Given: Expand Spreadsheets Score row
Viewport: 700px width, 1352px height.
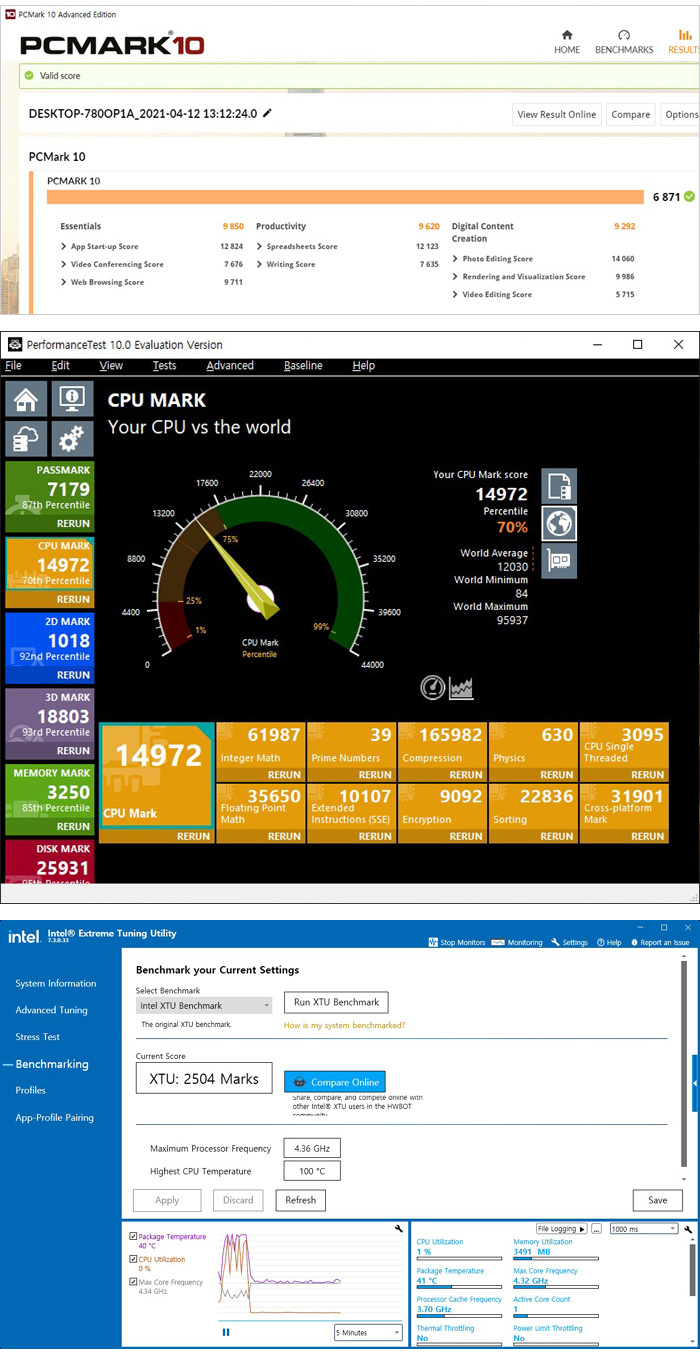Looking at the screenshot, I should (260, 246).
